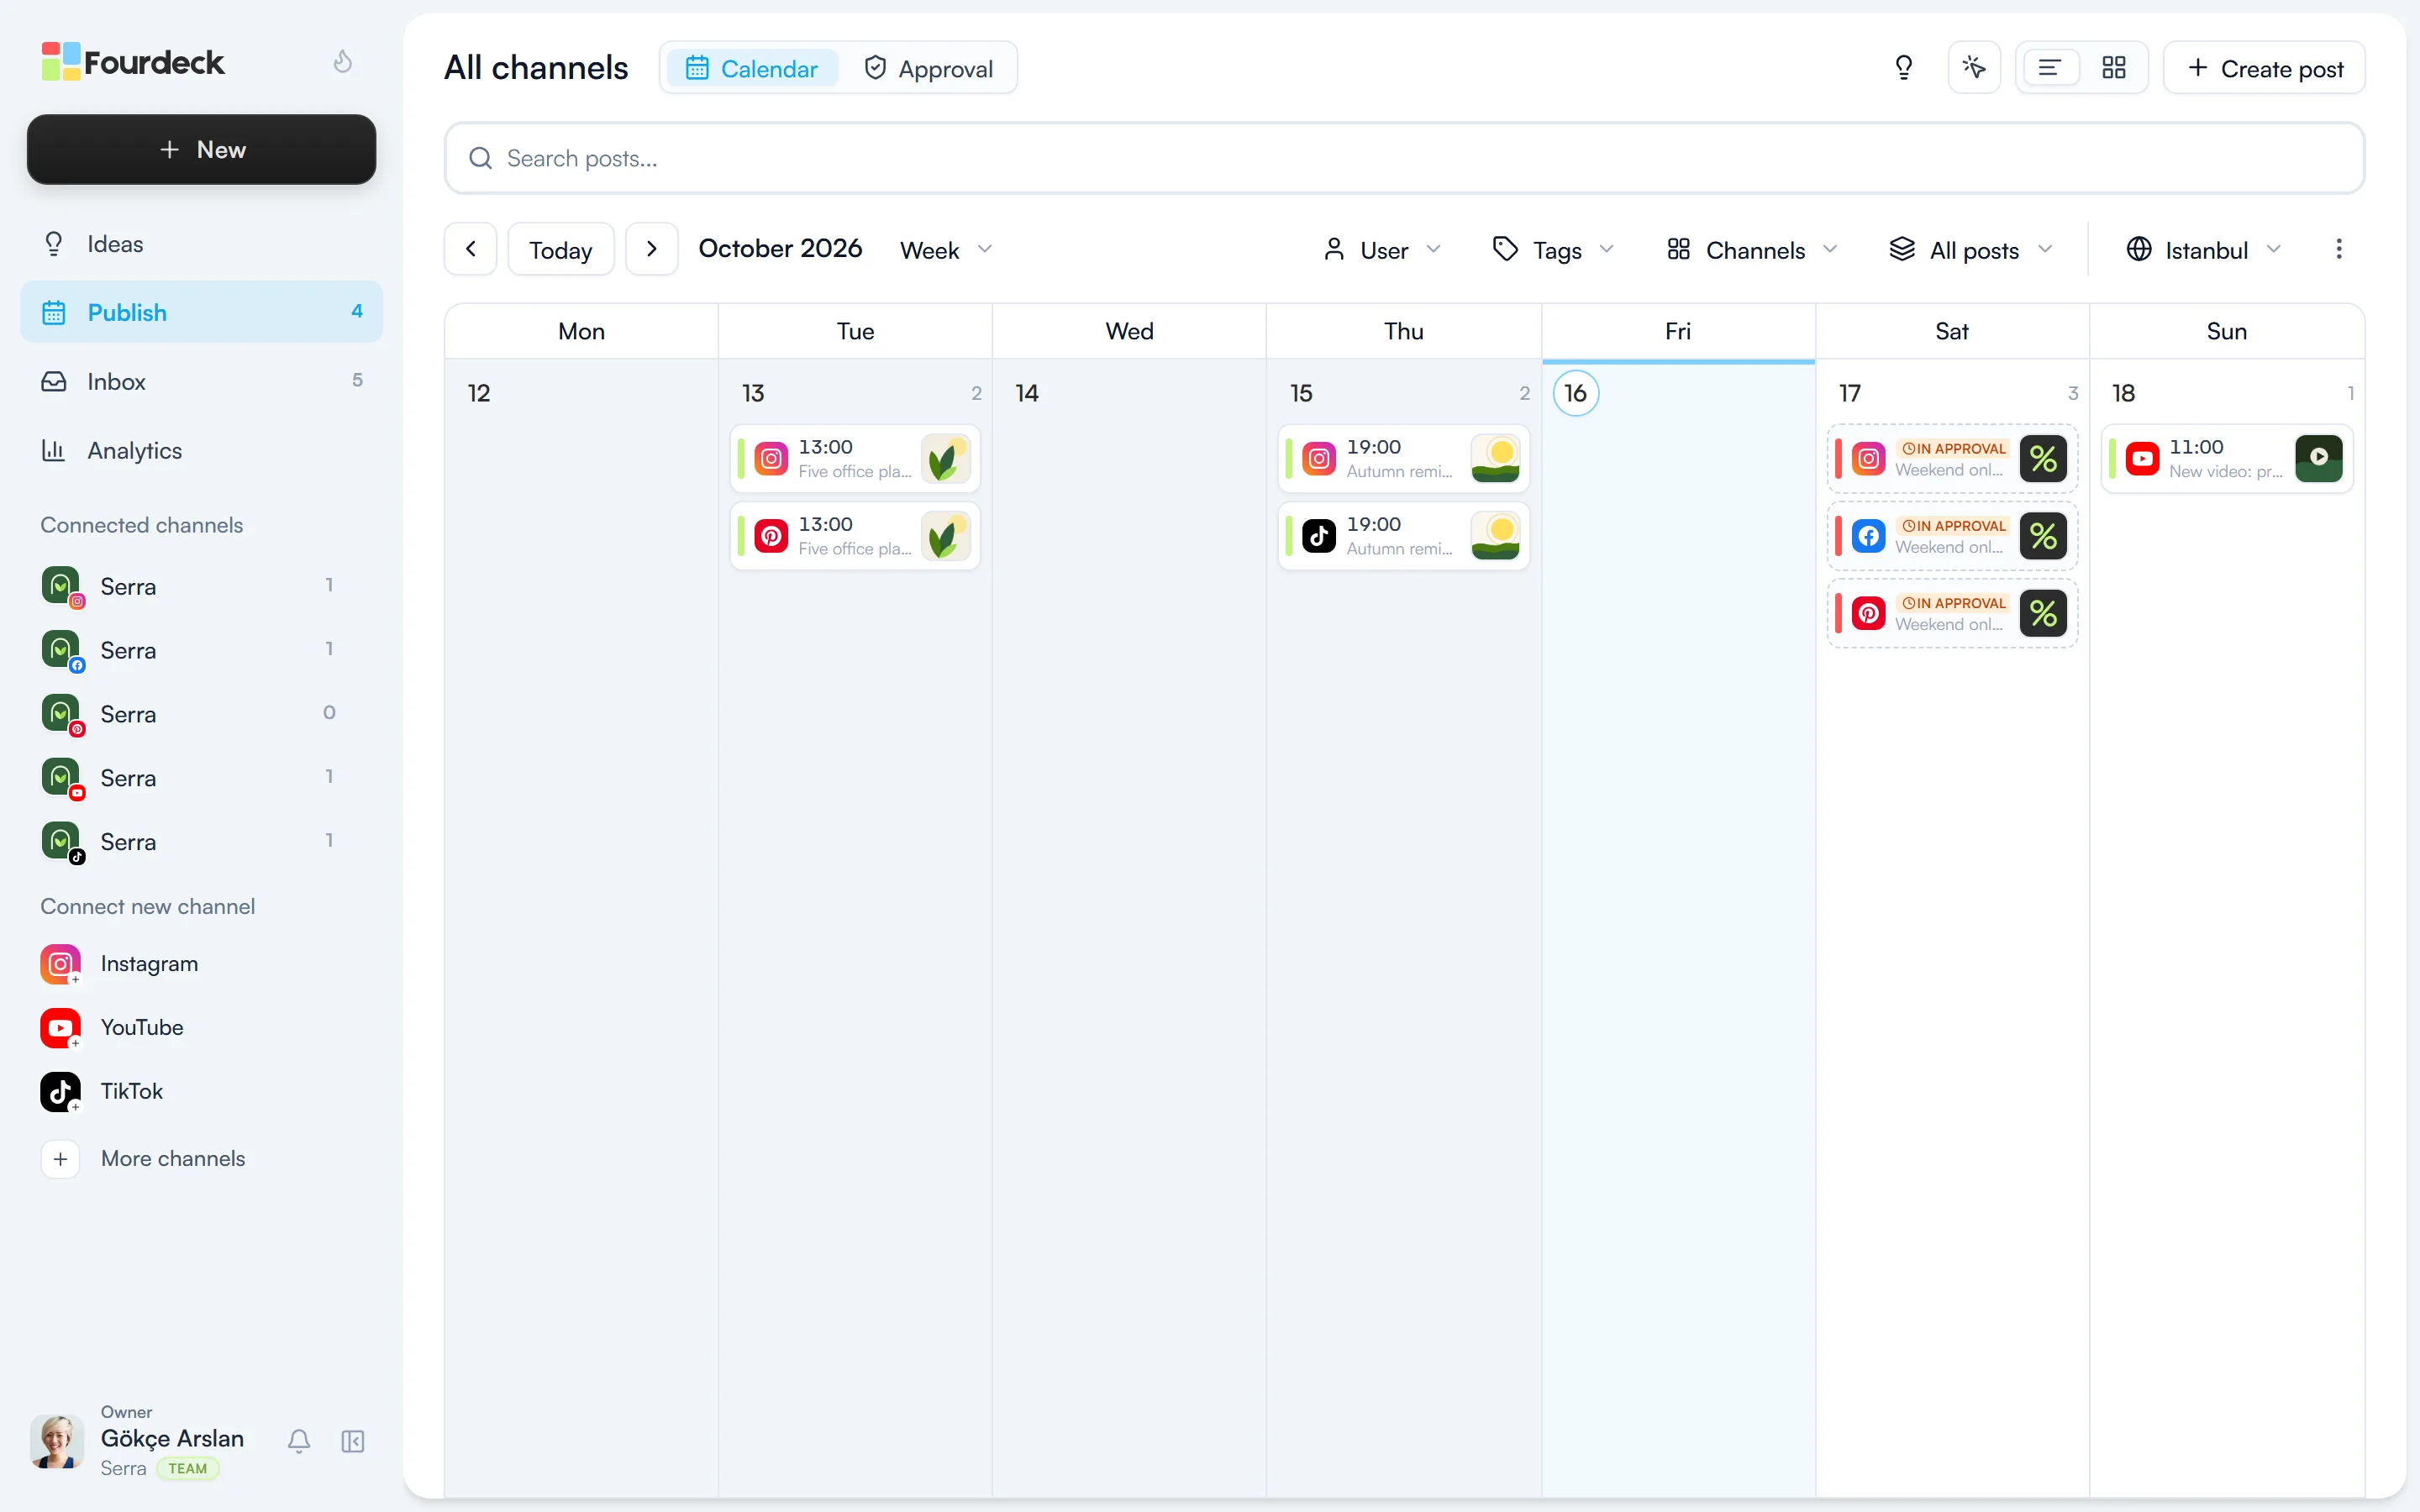Open Sunday 11:00 YouTube video post

[x=2227, y=459]
